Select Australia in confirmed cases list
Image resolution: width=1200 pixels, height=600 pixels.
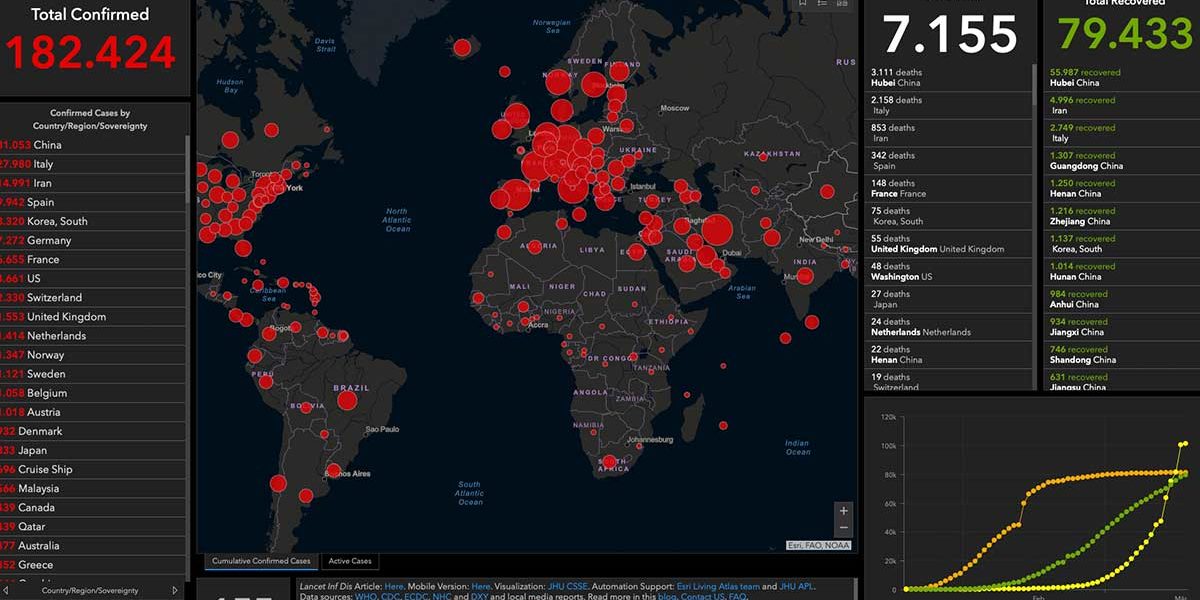[93, 545]
